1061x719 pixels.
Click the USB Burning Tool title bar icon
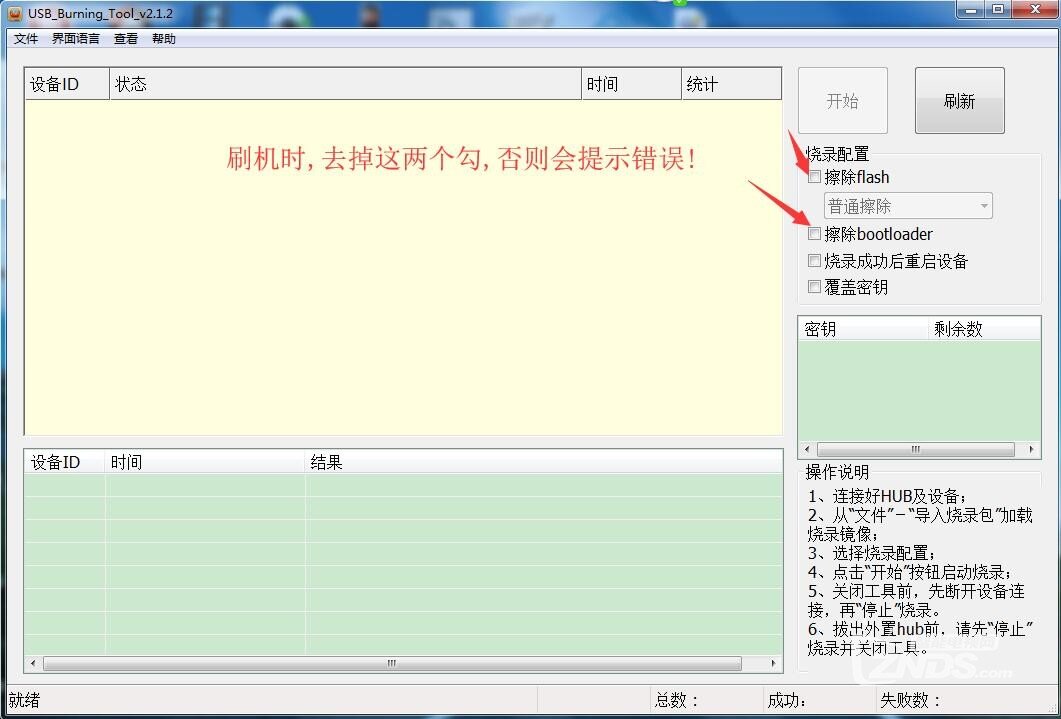13,14
